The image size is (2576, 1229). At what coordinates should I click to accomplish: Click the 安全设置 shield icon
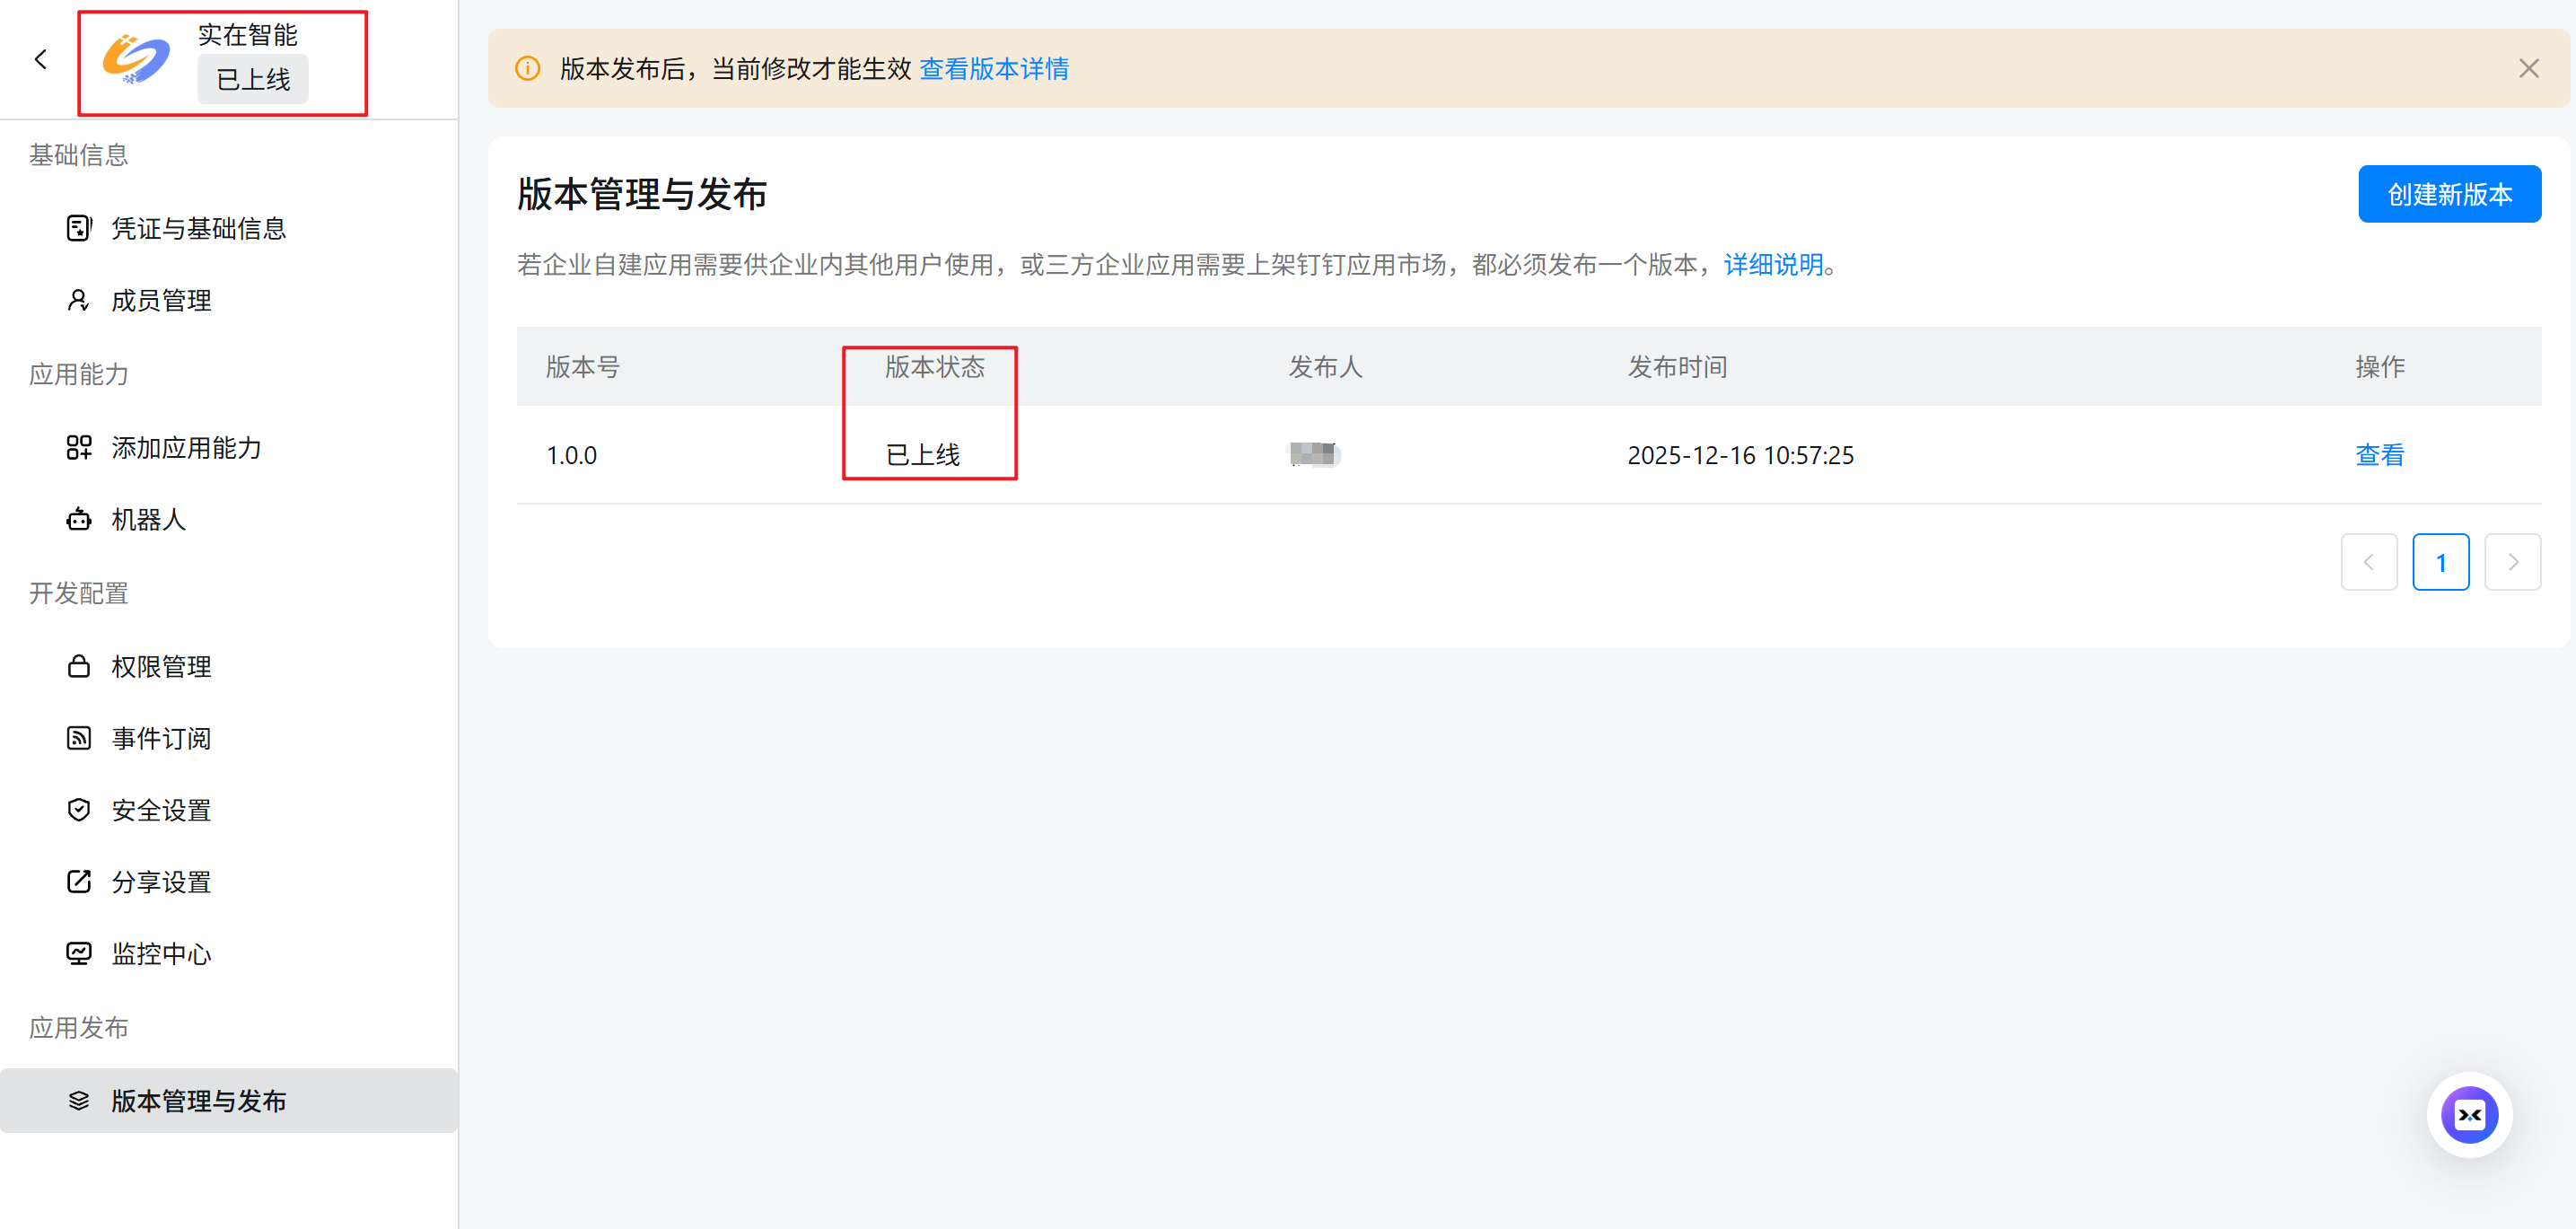pos(78,810)
